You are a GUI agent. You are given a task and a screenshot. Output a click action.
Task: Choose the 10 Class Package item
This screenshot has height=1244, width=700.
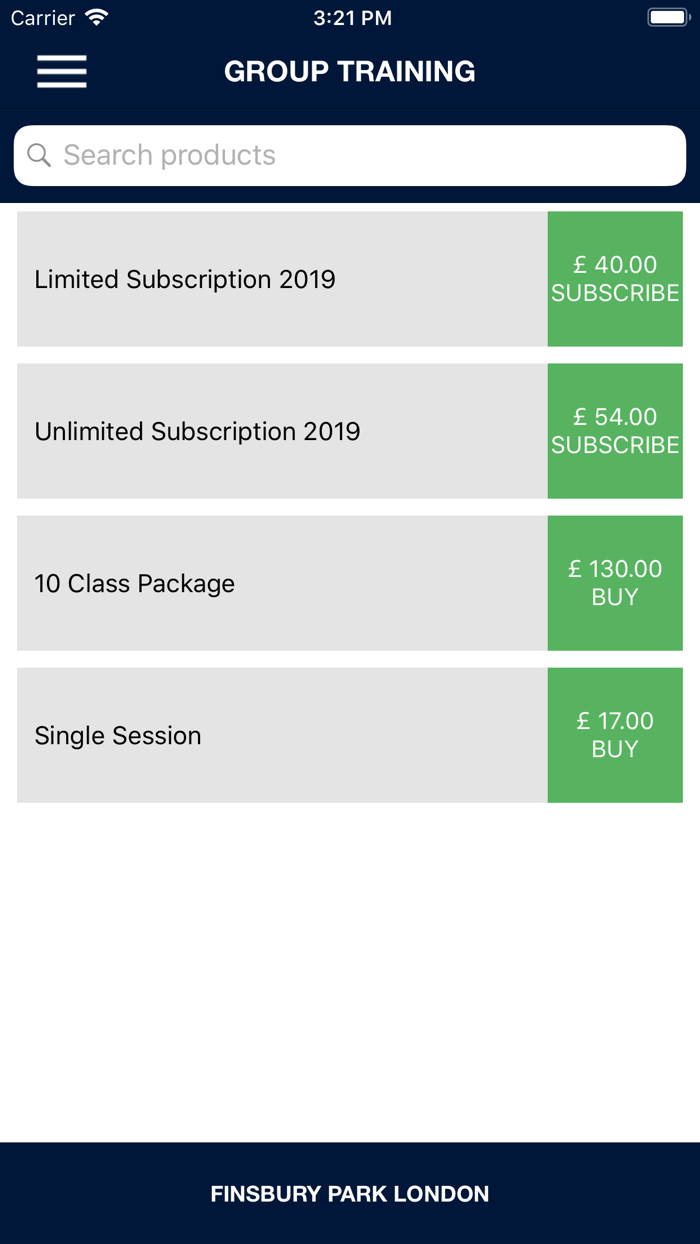[282, 583]
